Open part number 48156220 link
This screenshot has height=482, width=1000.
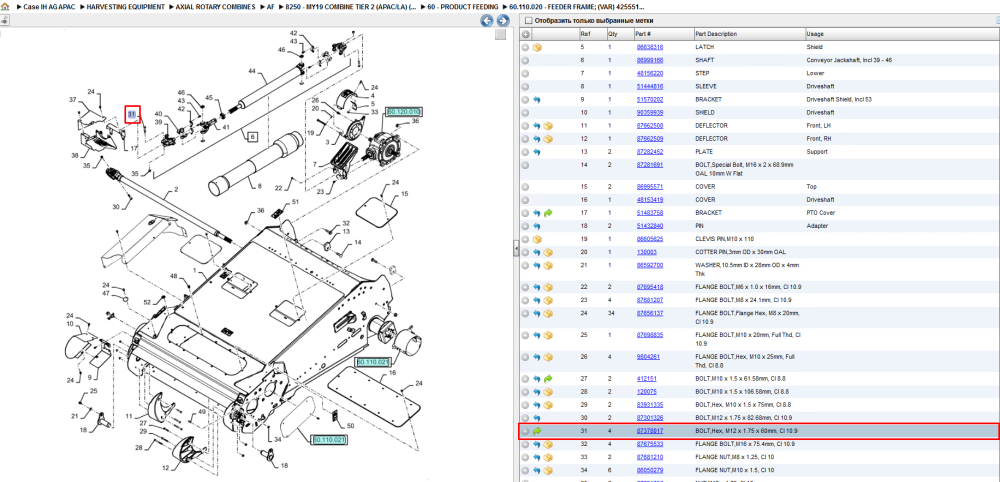click(x=650, y=73)
